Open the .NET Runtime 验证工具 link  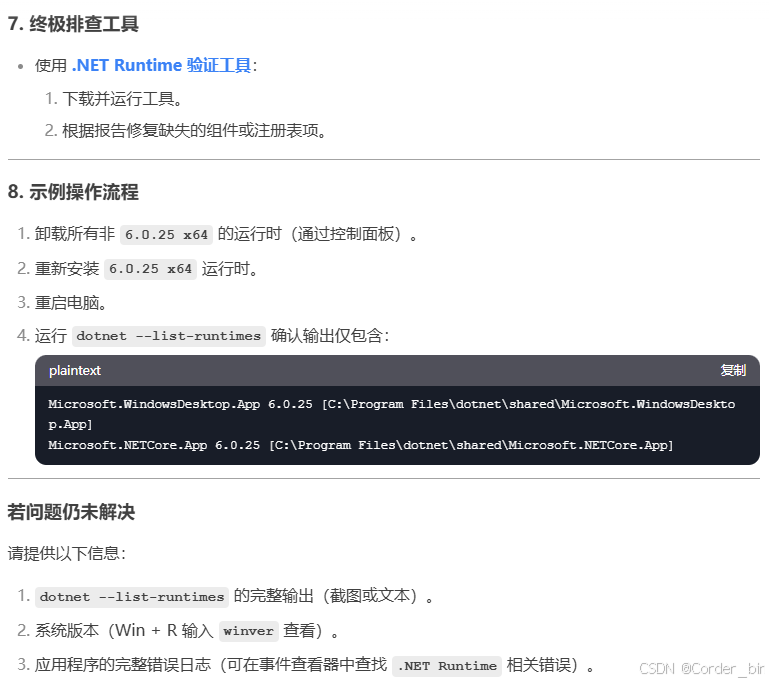point(161,65)
